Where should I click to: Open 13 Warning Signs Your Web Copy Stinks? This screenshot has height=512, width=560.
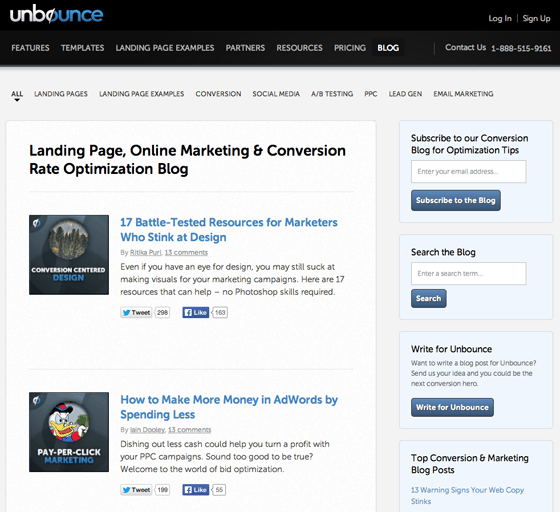pos(467,496)
